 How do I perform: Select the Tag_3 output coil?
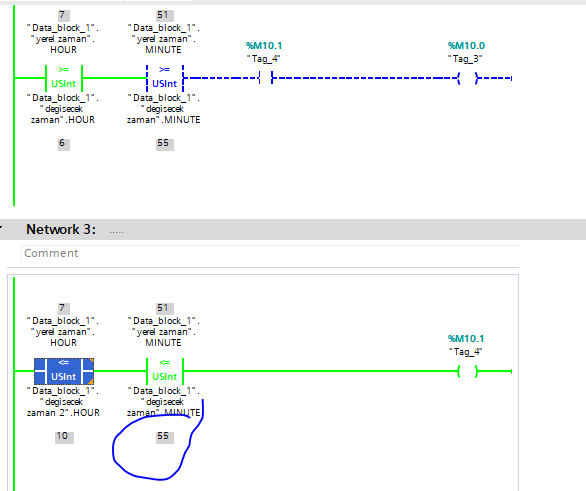(467, 78)
